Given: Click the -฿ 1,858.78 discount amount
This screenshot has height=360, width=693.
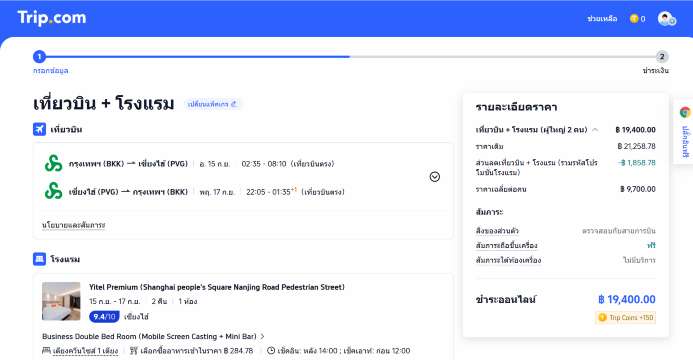Looking at the screenshot, I should [637, 163].
